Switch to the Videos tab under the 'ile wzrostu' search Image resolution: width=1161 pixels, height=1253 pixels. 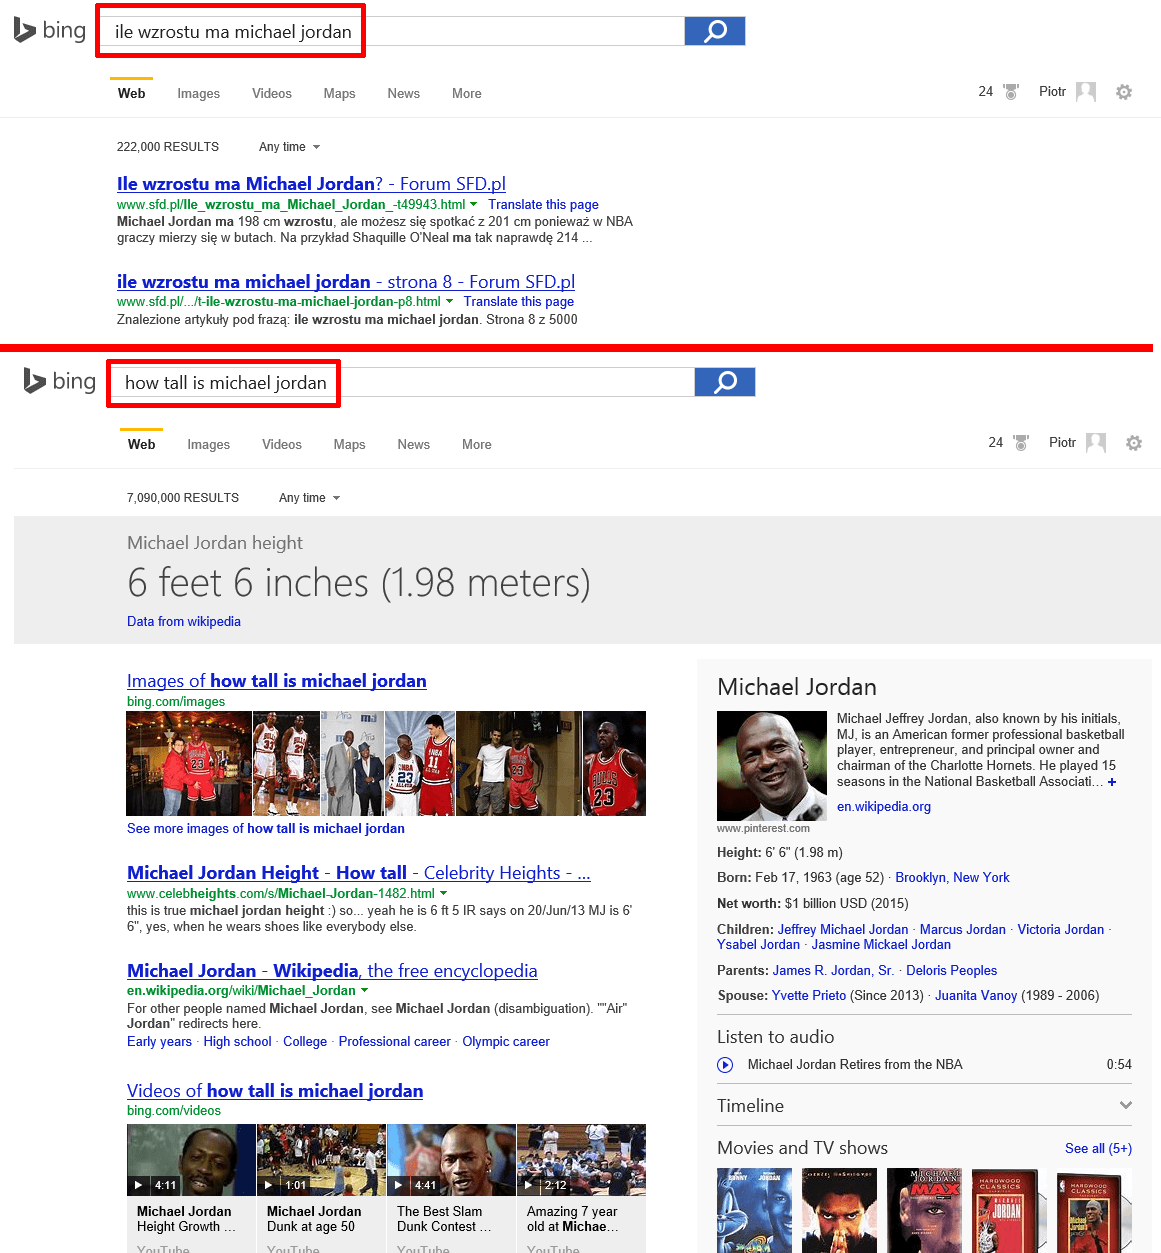tap(272, 94)
